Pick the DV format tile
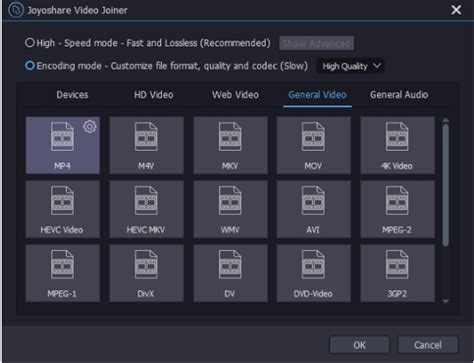 pyautogui.click(x=230, y=273)
